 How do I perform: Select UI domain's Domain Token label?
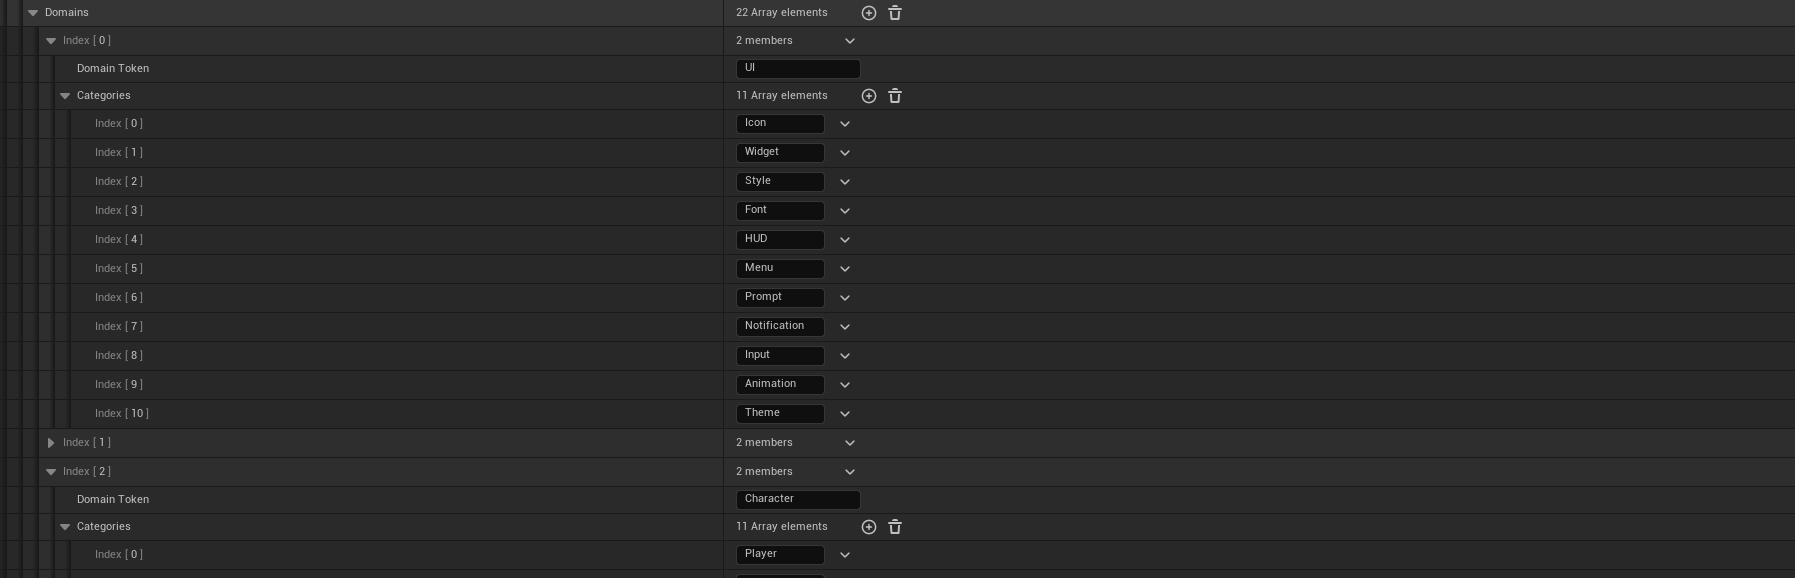click(x=113, y=69)
